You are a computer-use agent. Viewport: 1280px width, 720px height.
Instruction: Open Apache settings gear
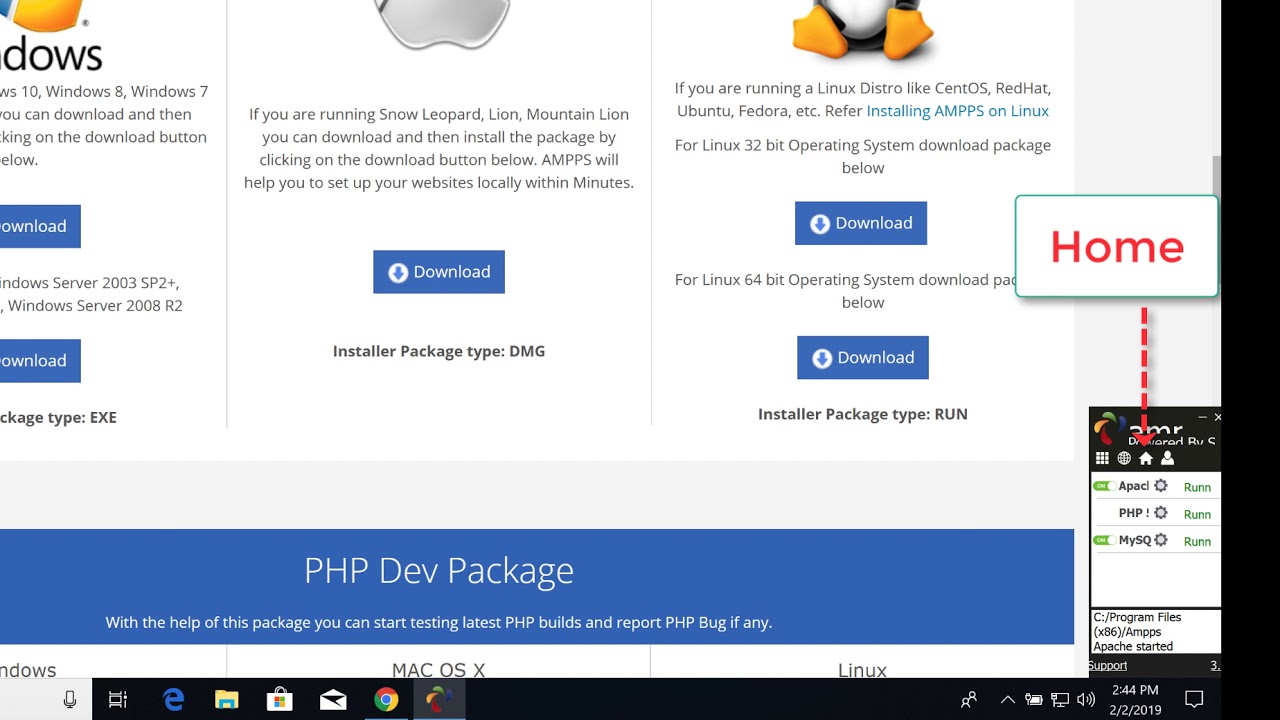tap(1160, 486)
